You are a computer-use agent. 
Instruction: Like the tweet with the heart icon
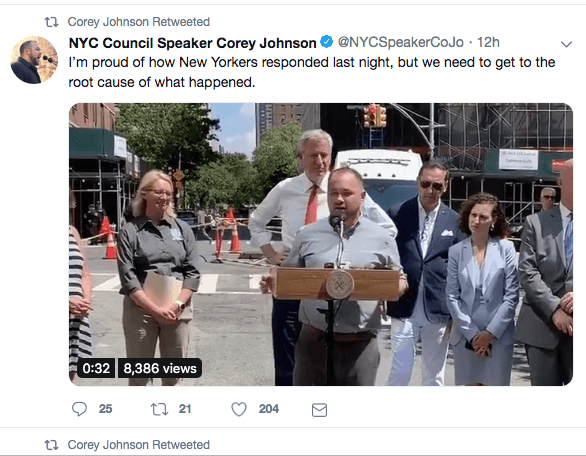(239, 409)
